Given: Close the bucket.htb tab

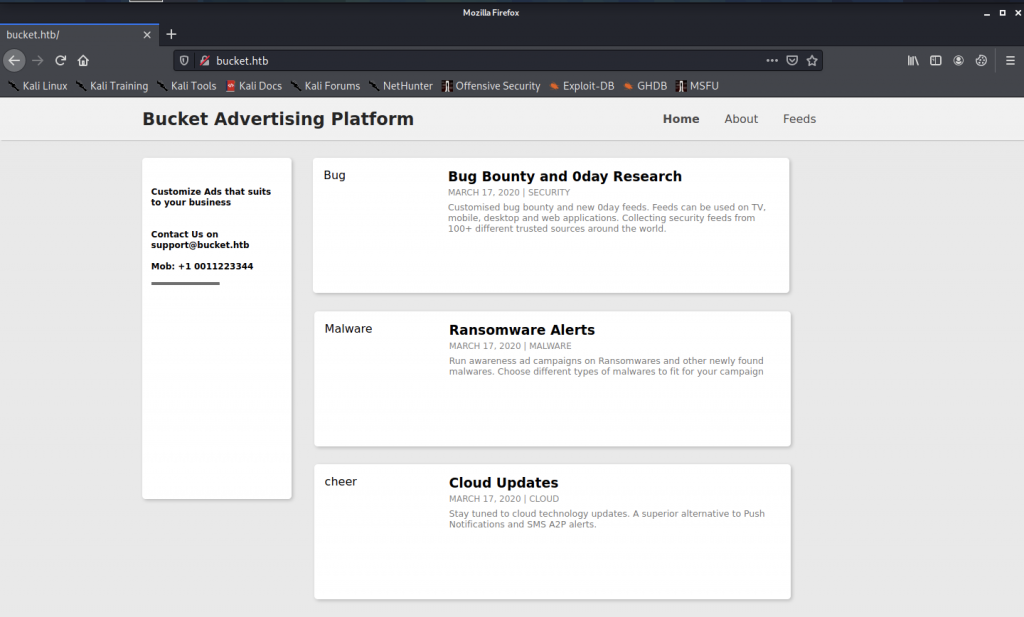Looking at the screenshot, I should pyautogui.click(x=147, y=35).
